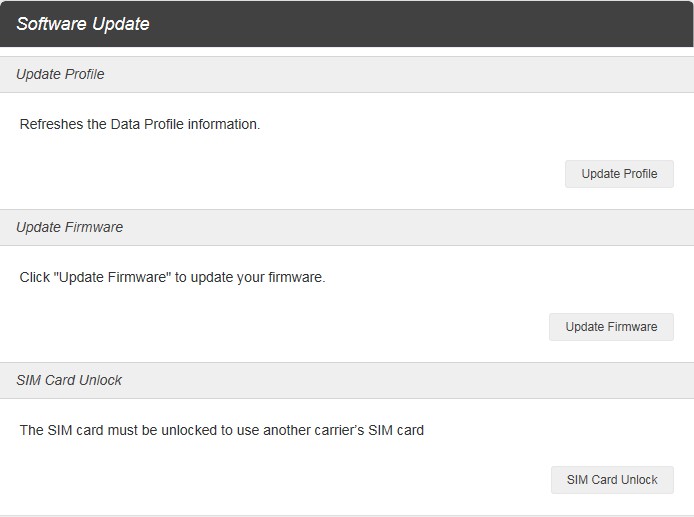This screenshot has width=694, height=517.
Task: Click the words 'Data Profile' in description
Action: (147, 124)
